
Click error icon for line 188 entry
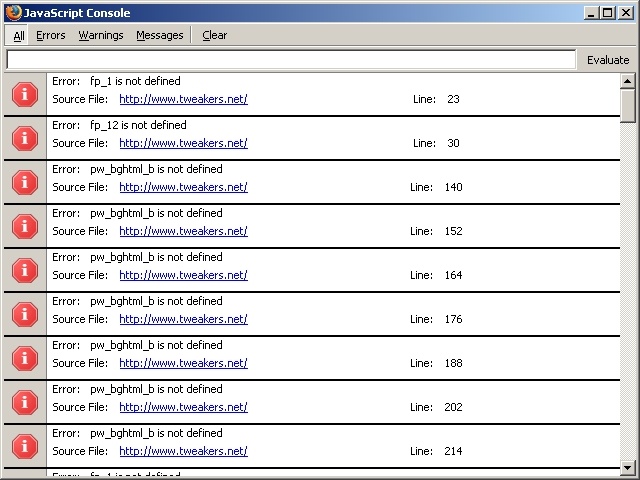25,359
